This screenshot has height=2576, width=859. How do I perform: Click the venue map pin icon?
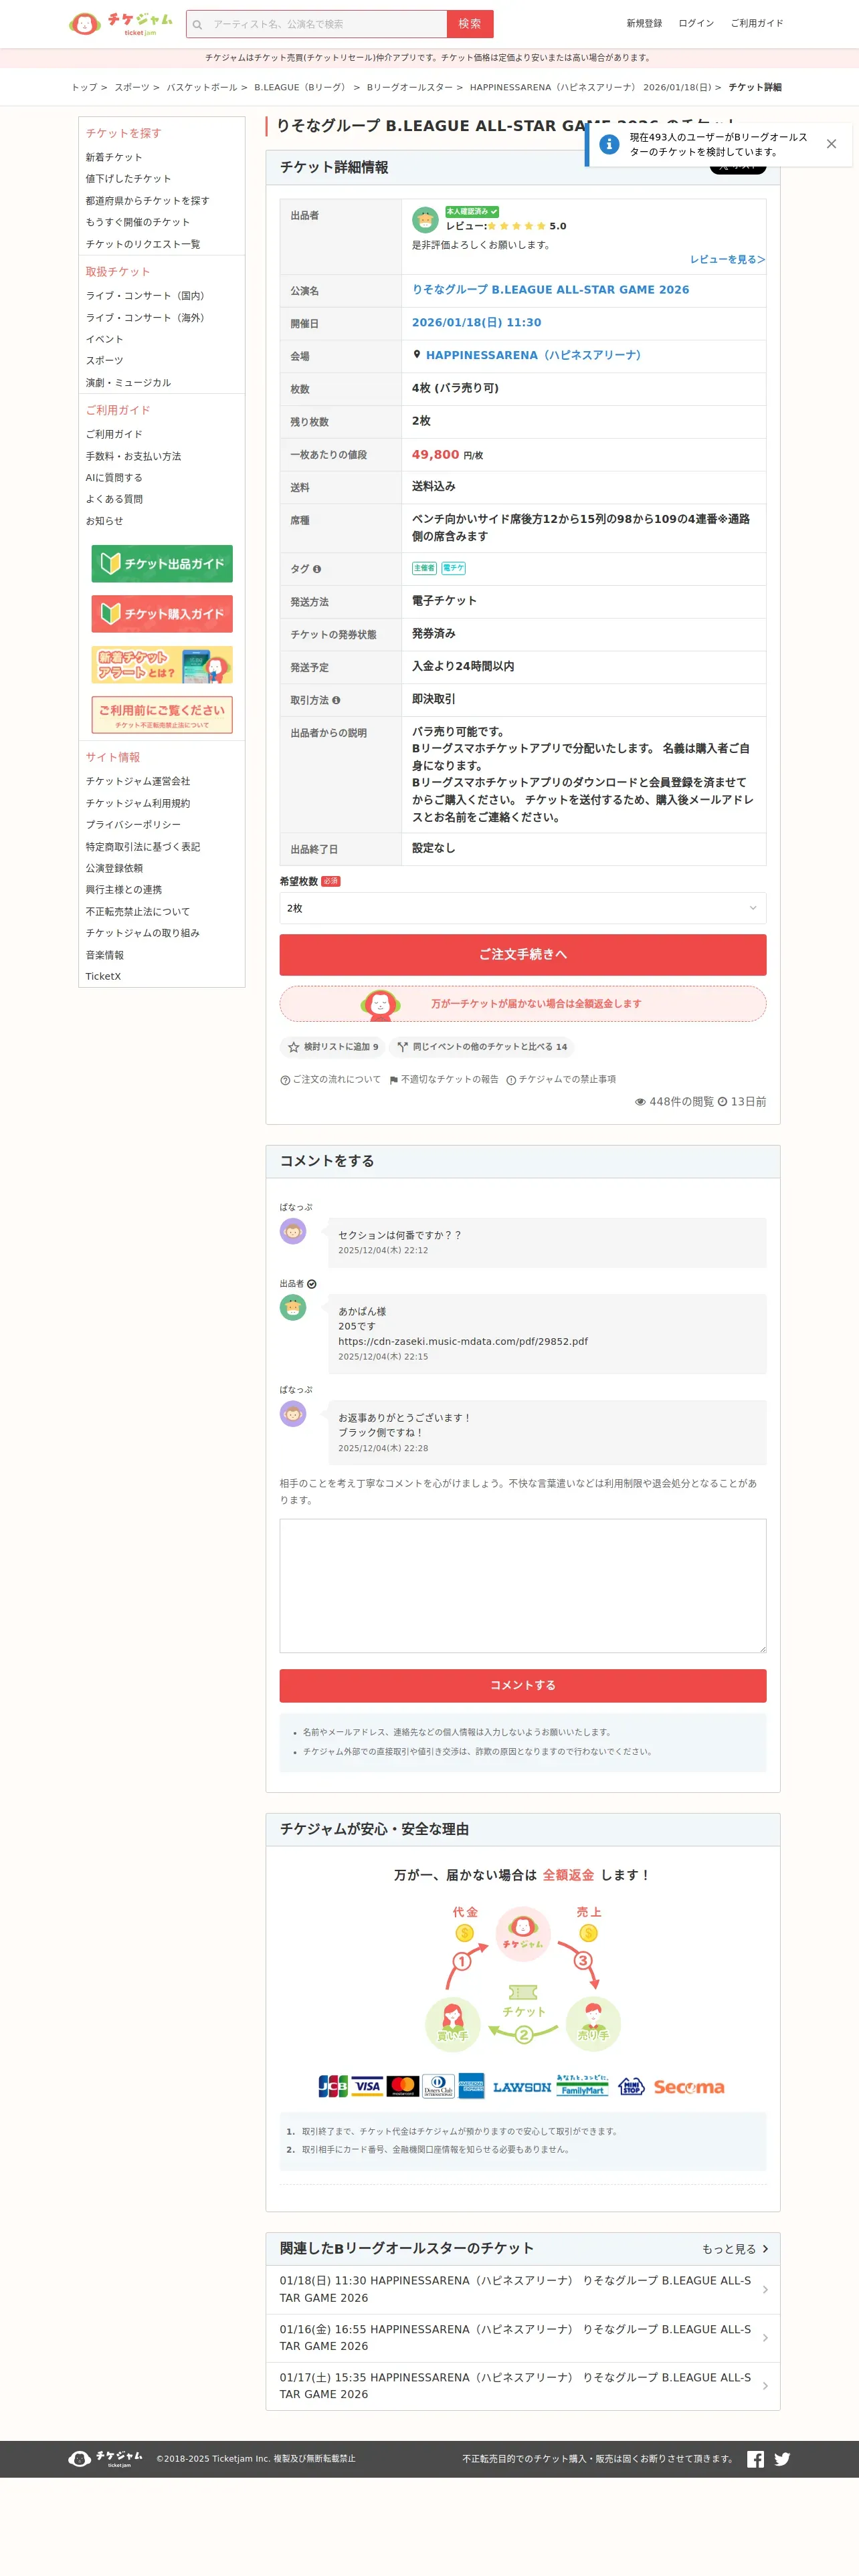coord(417,354)
